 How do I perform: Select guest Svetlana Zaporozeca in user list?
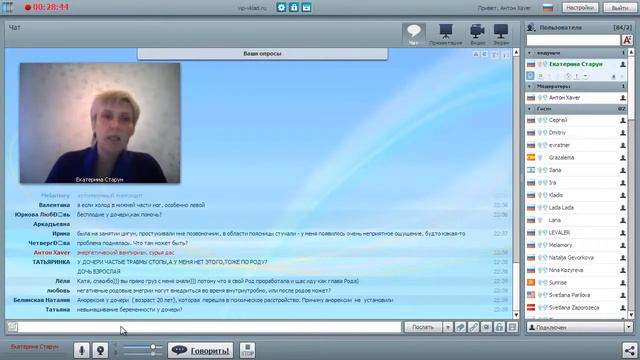point(576,308)
